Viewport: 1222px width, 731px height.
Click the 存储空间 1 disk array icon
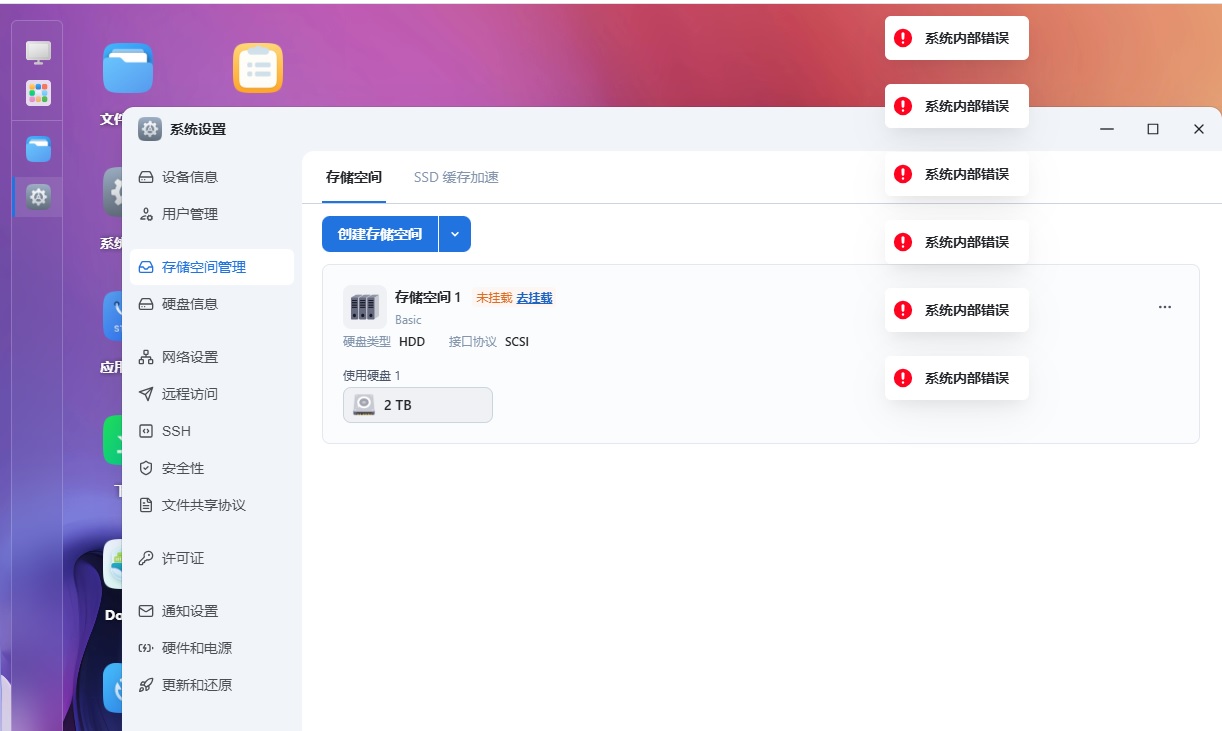click(364, 307)
